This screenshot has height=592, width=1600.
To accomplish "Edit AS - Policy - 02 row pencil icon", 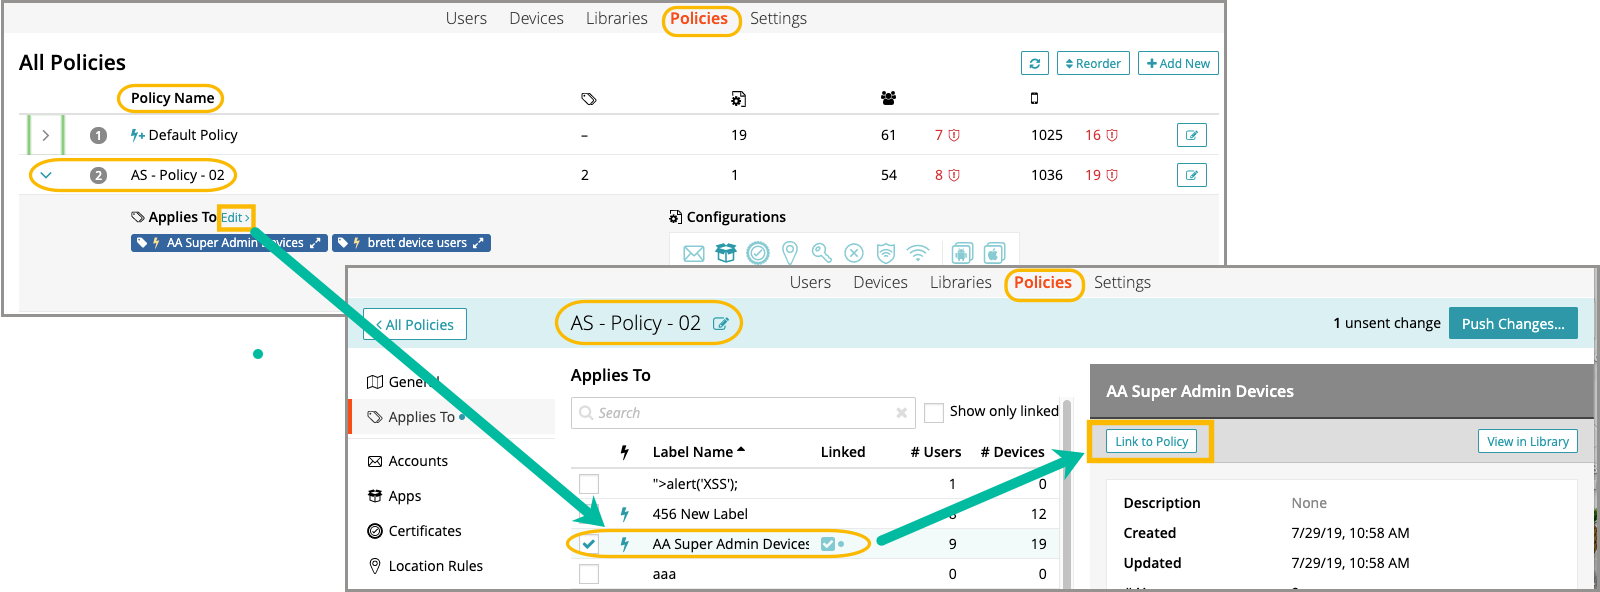I will [1191, 175].
